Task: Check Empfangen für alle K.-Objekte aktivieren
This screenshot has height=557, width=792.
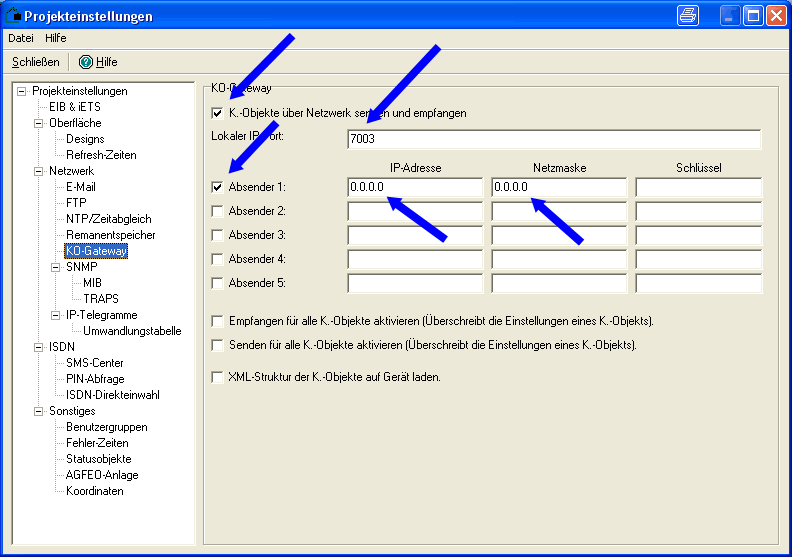Action: click(218, 321)
